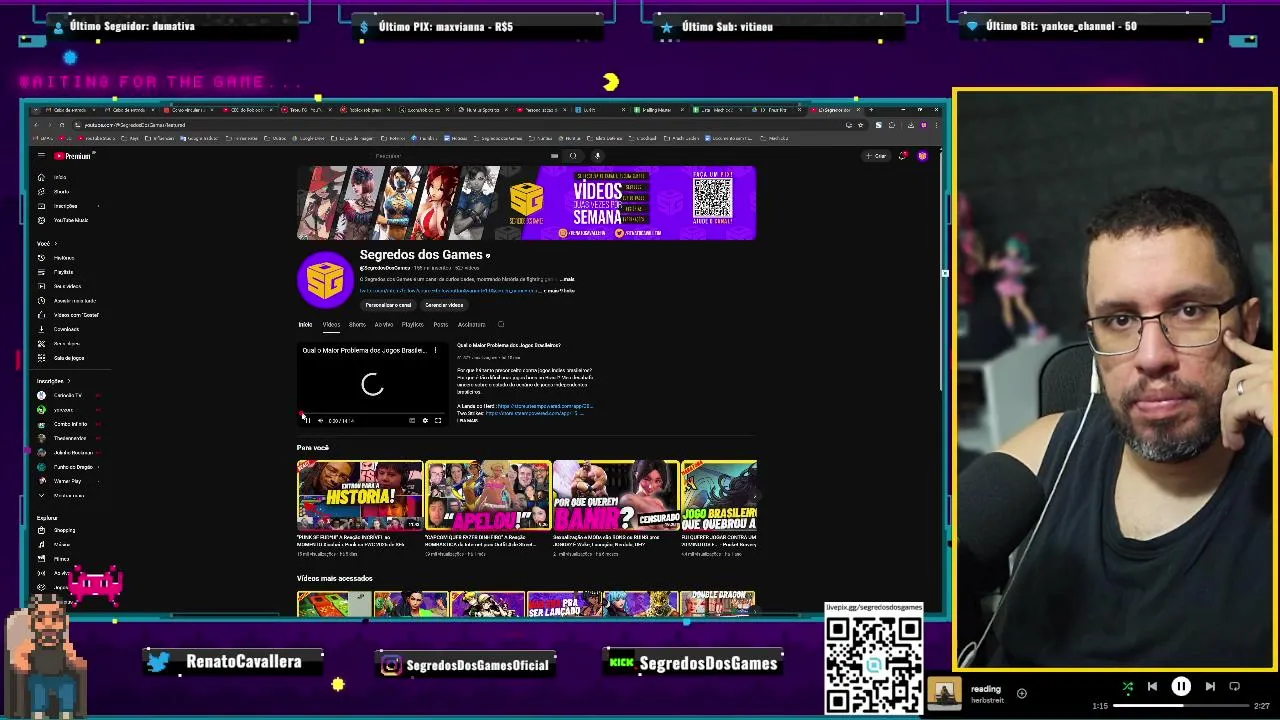Seek on the music progress bar
The width and height of the screenshot is (1280, 720).
tap(1181, 706)
